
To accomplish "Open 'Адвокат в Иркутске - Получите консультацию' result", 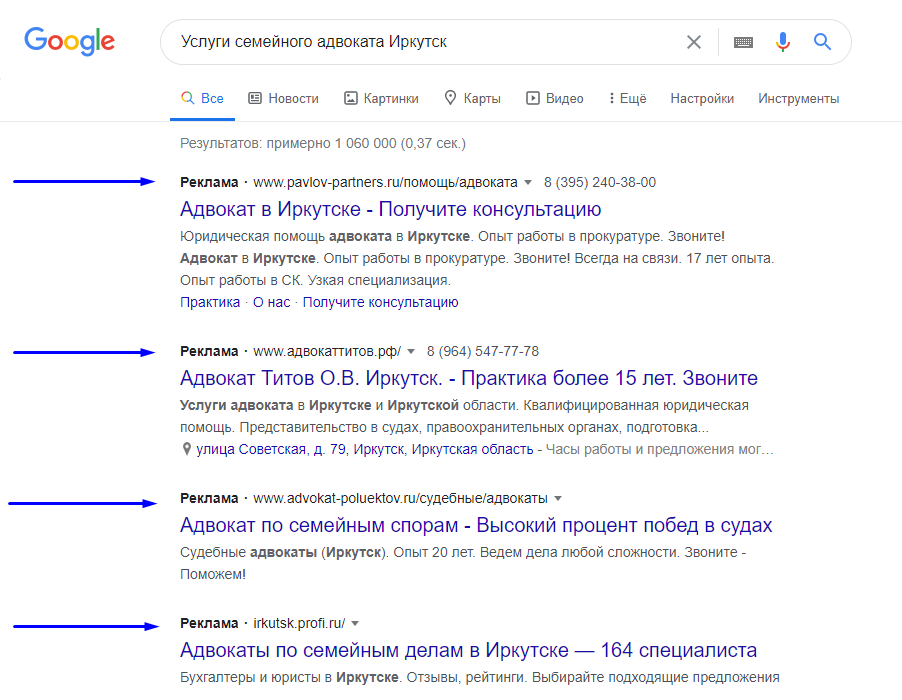I will tap(391, 209).
